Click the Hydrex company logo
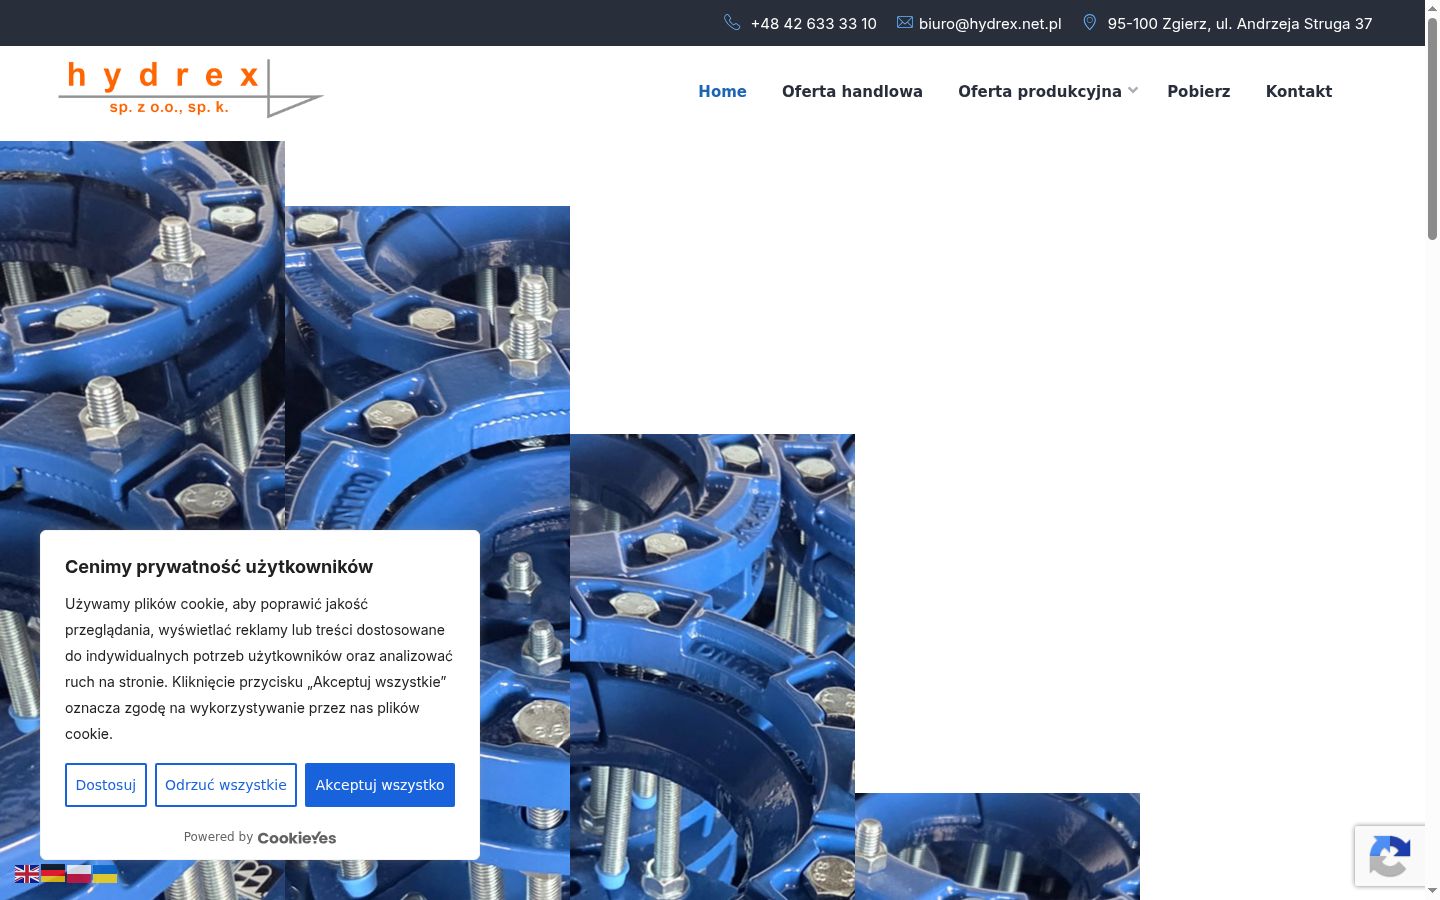The width and height of the screenshot is (1440, 900). (190, 88)
